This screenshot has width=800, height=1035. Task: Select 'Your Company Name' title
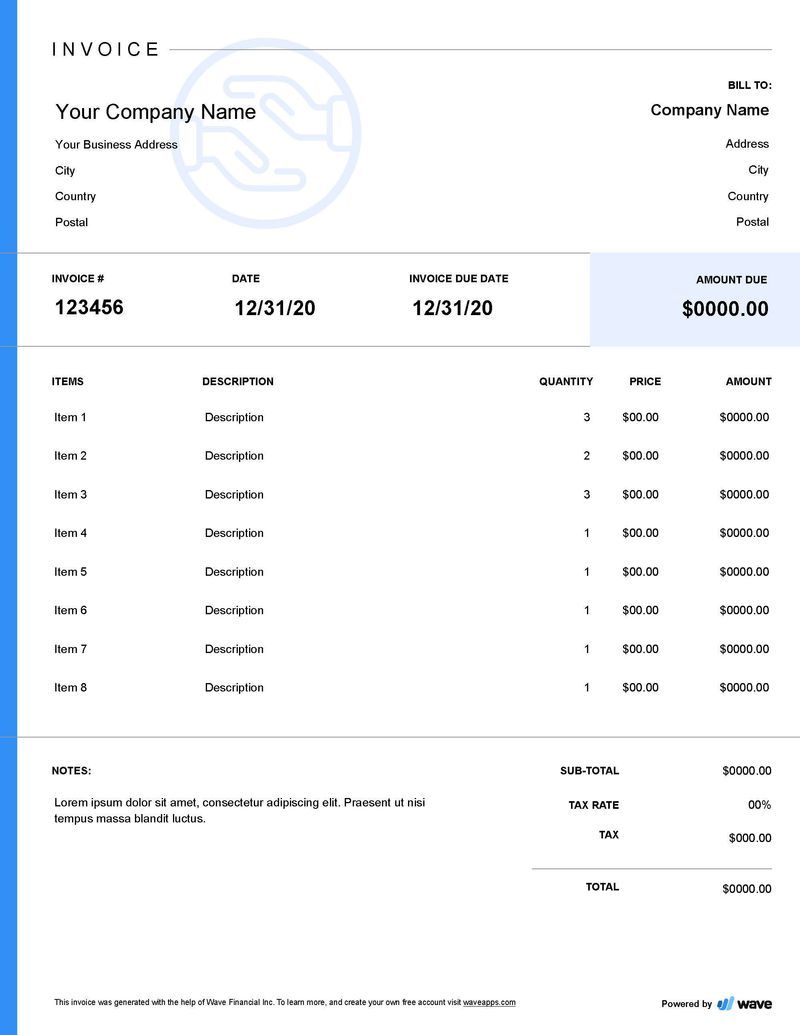(156, 112)
